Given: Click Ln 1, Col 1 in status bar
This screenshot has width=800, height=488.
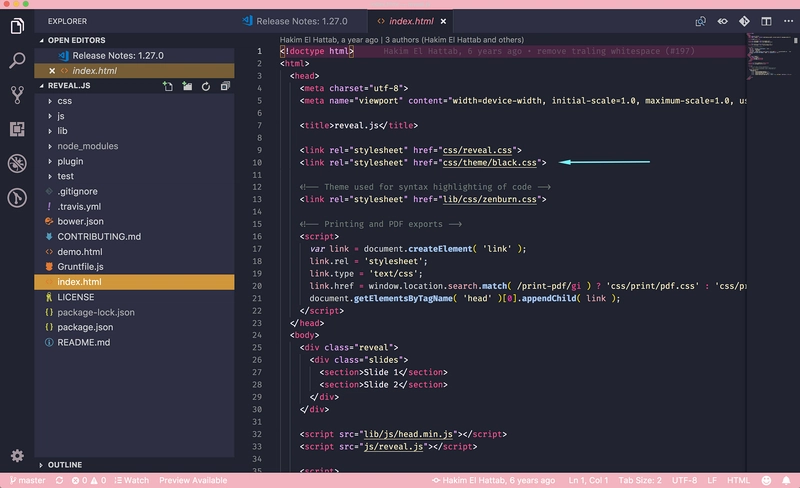Looking at the screenshot, I should [x=588, y=480].
